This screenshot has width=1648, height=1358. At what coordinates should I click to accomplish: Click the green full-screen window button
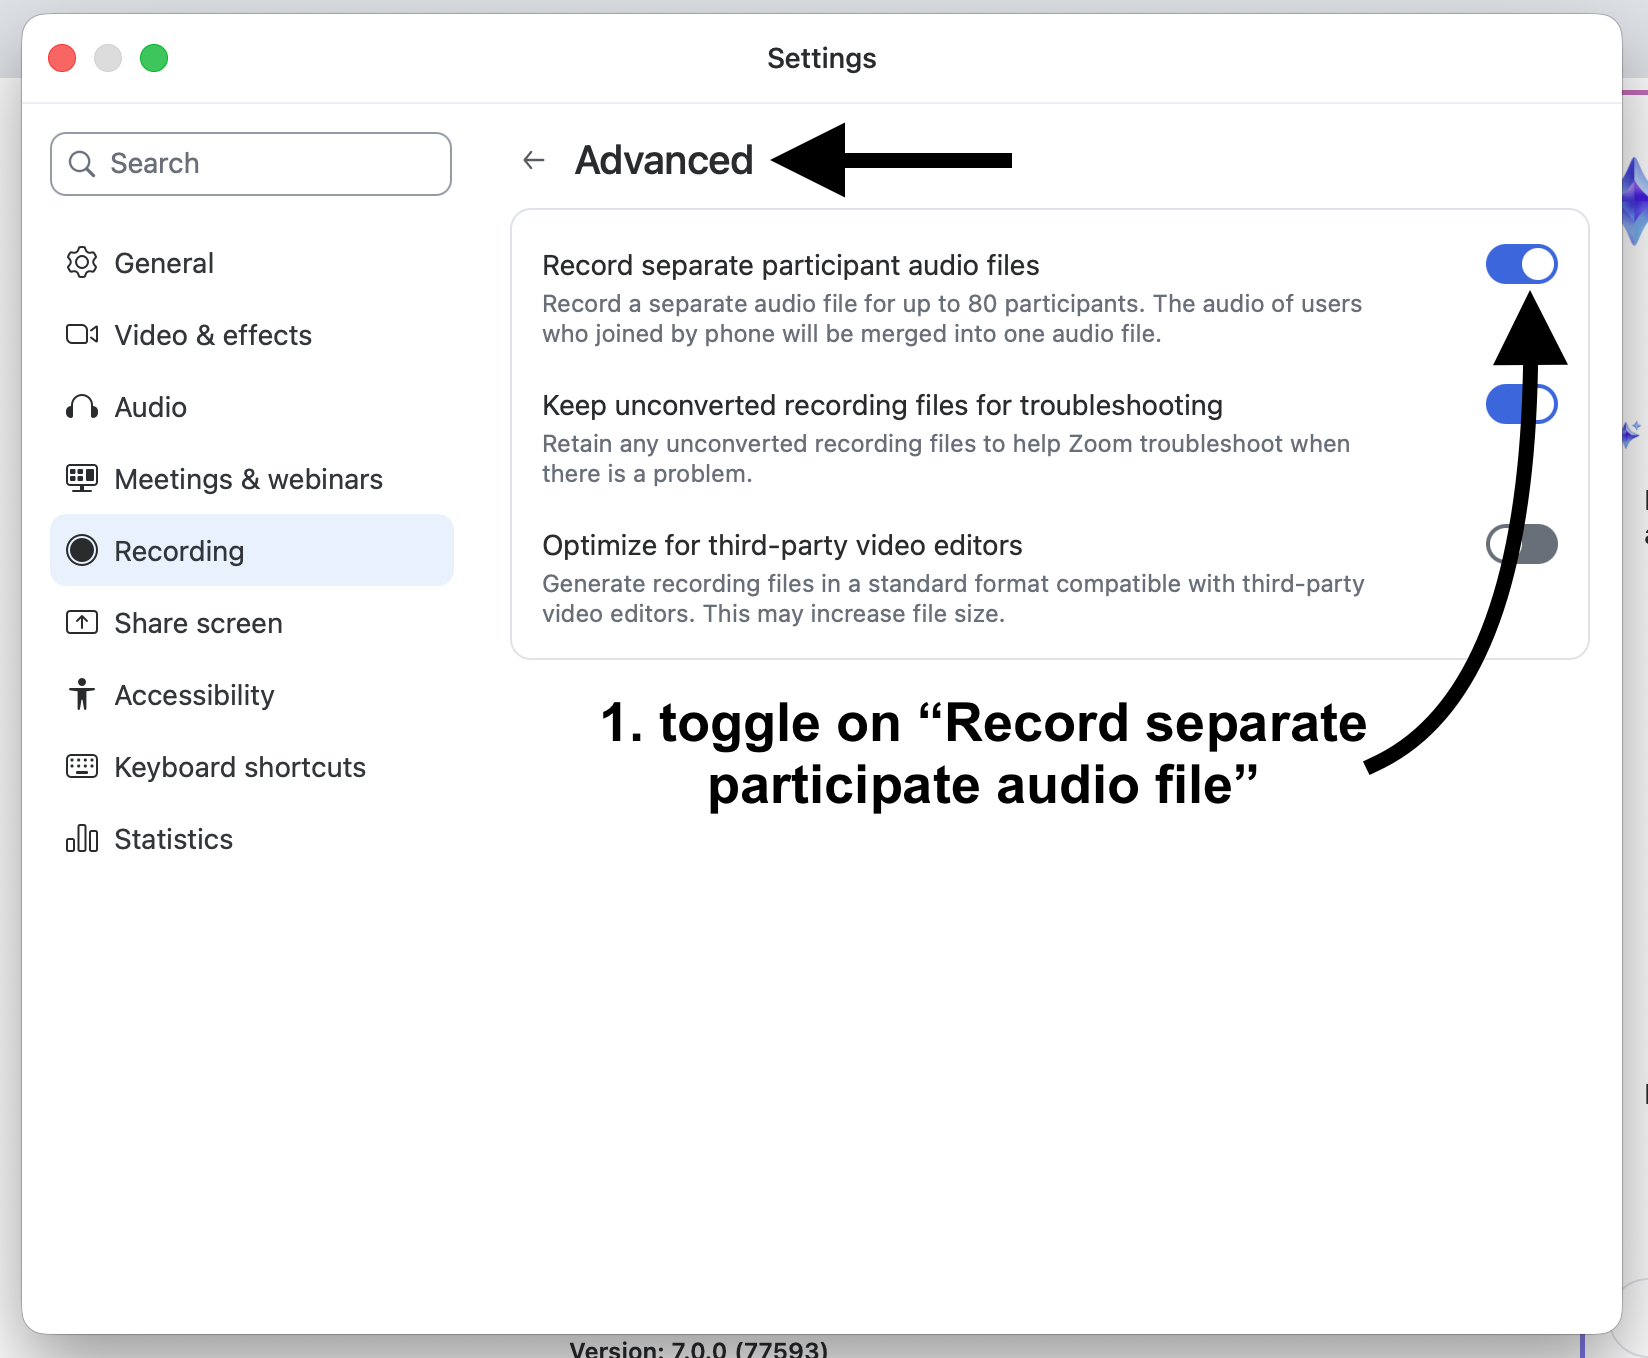coord(154,58)
